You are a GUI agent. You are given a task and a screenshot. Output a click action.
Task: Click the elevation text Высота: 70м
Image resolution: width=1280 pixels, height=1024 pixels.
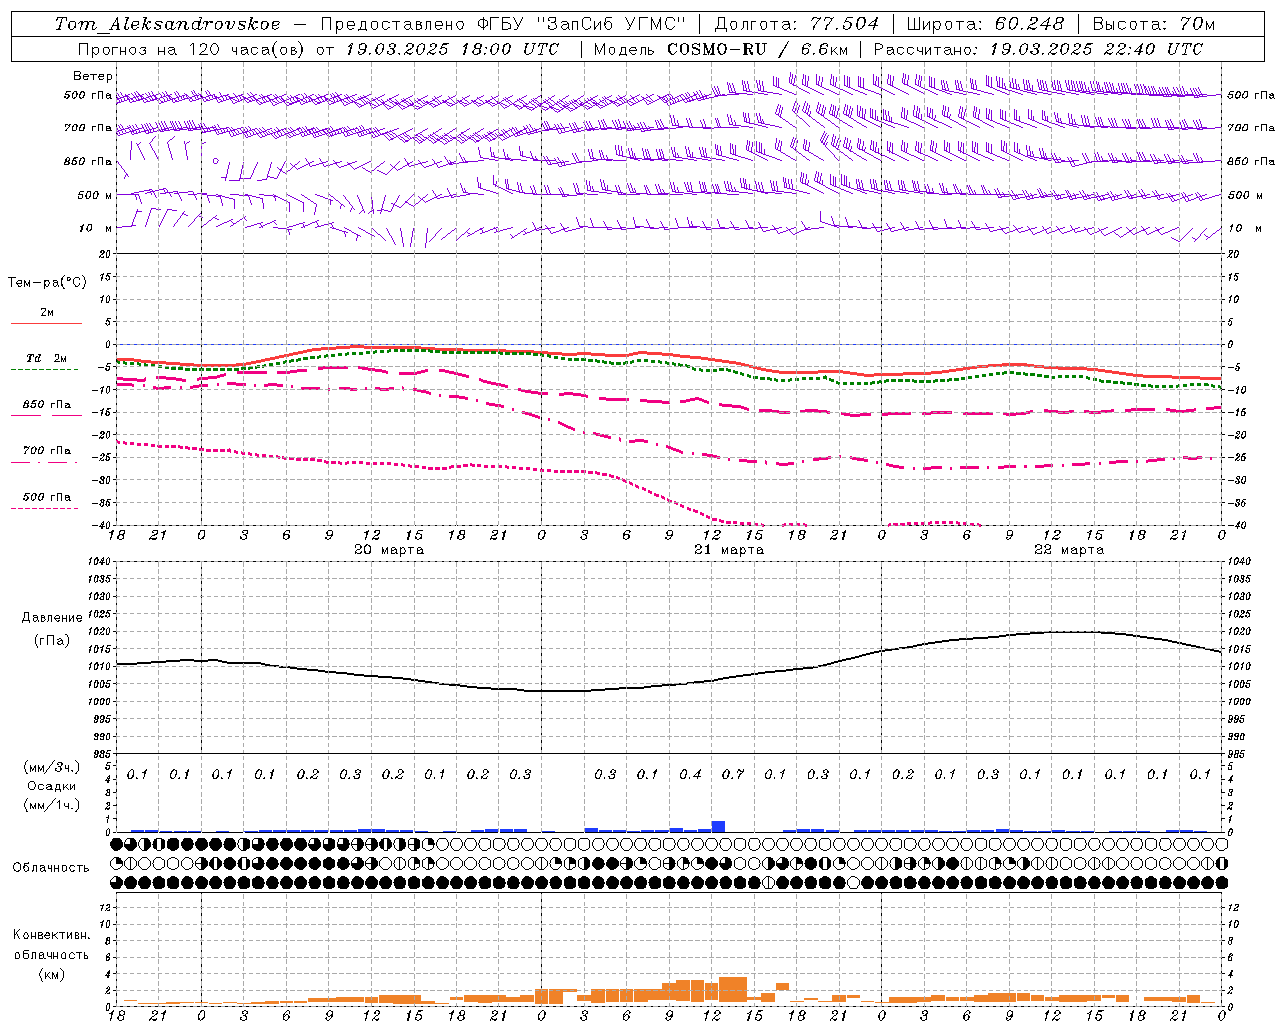tap(1154, 24)
